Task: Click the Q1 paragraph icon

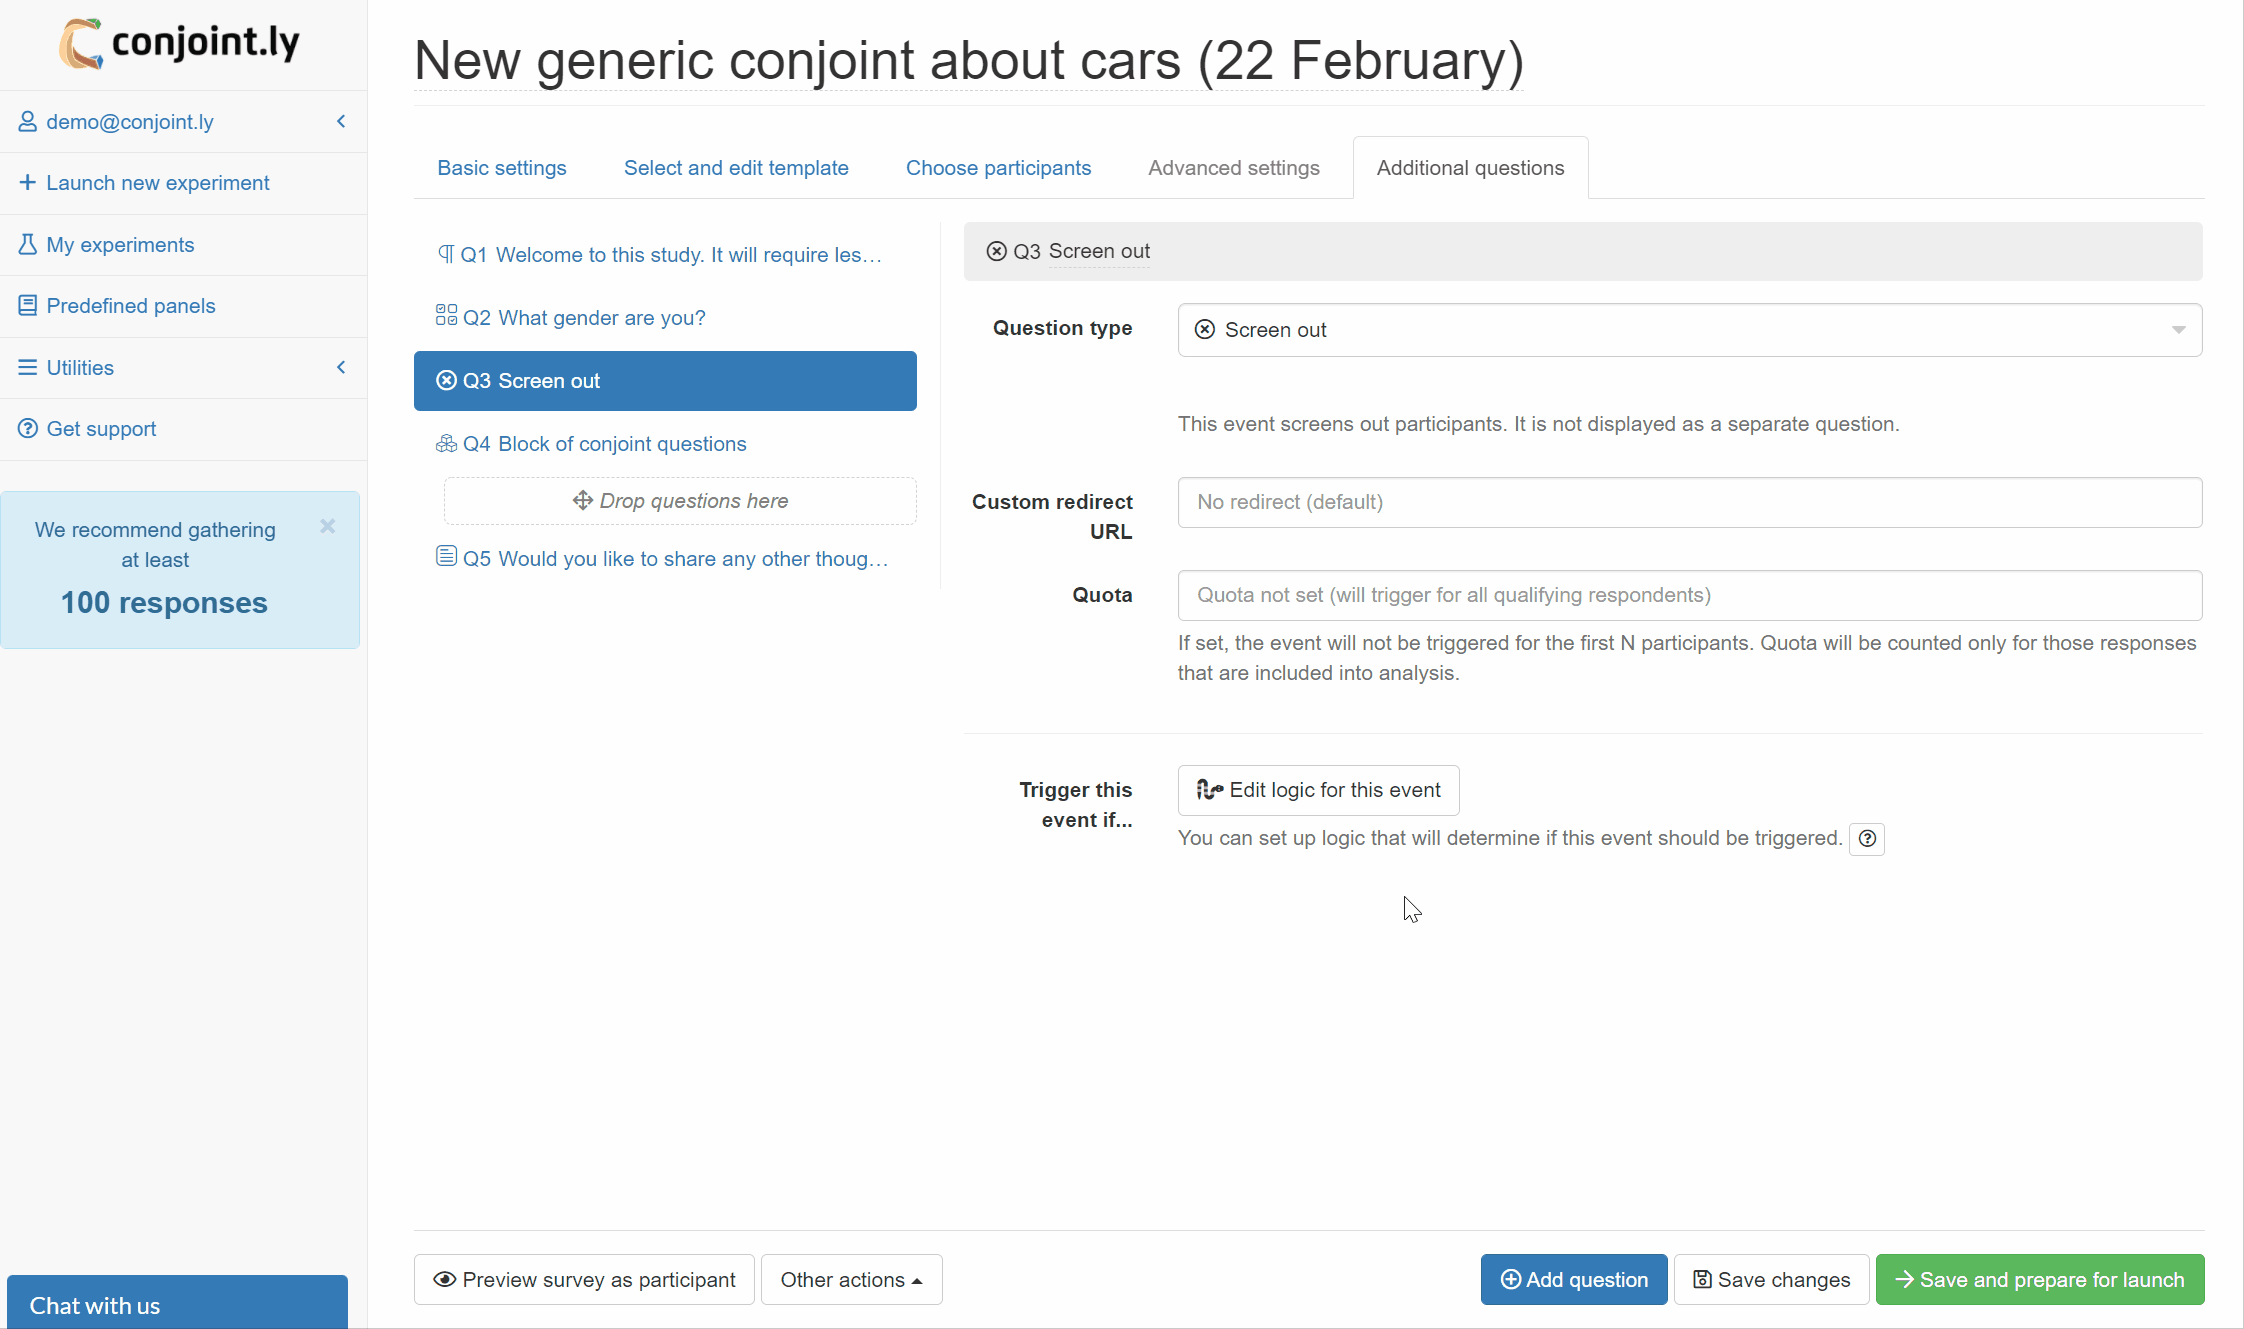Action: click(x=446, y=254)
